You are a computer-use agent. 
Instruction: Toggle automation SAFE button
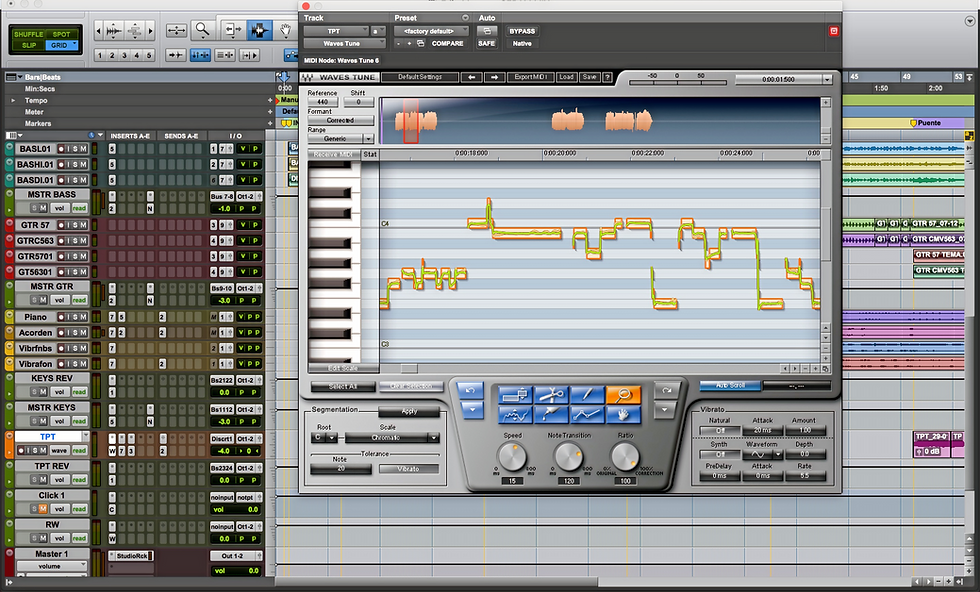point(486,43)
